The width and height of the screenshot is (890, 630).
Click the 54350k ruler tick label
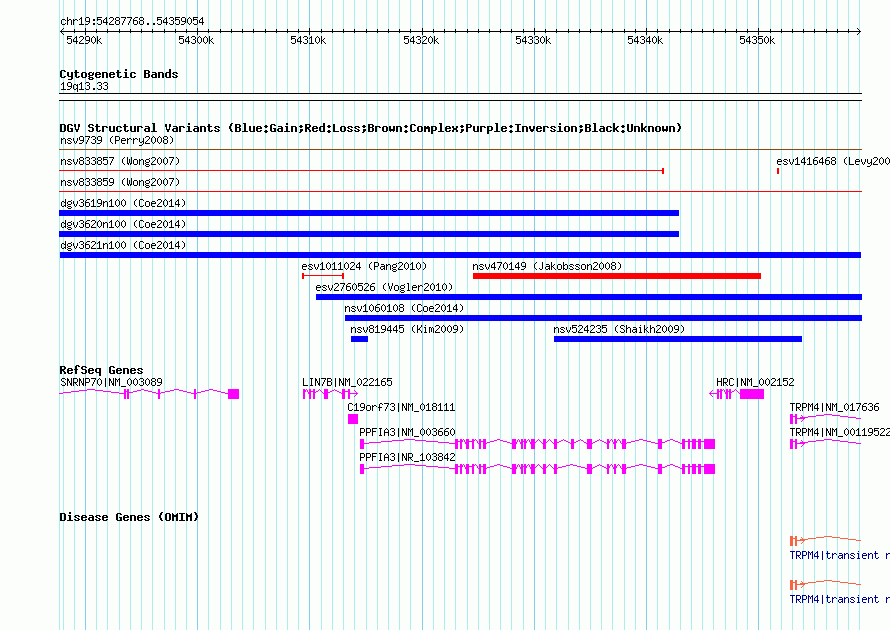click(757, 40)
